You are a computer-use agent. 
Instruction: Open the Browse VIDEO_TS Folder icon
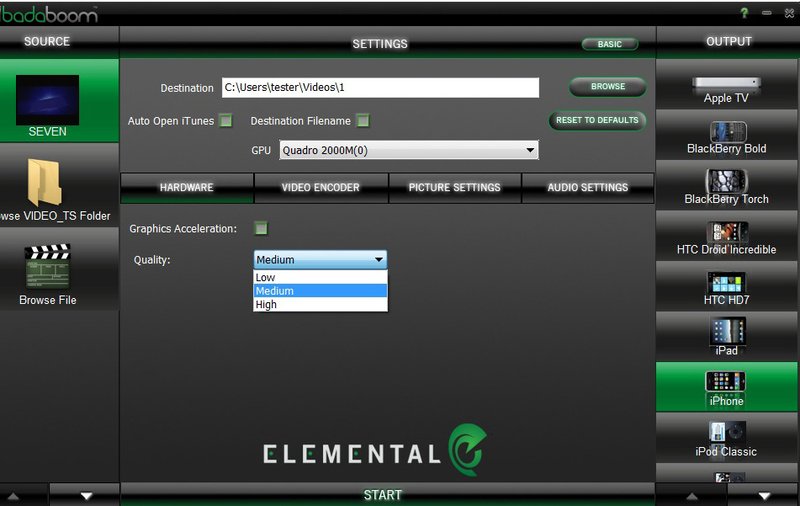(x=45, y=182)
